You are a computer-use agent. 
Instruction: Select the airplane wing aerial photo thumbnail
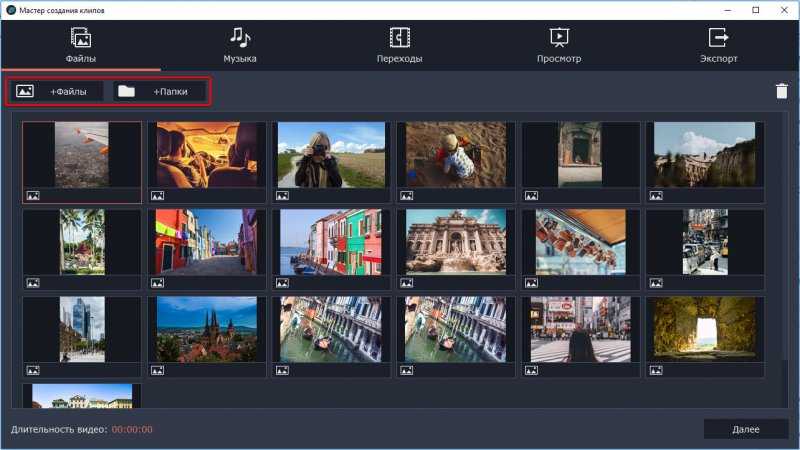(82, 155)
